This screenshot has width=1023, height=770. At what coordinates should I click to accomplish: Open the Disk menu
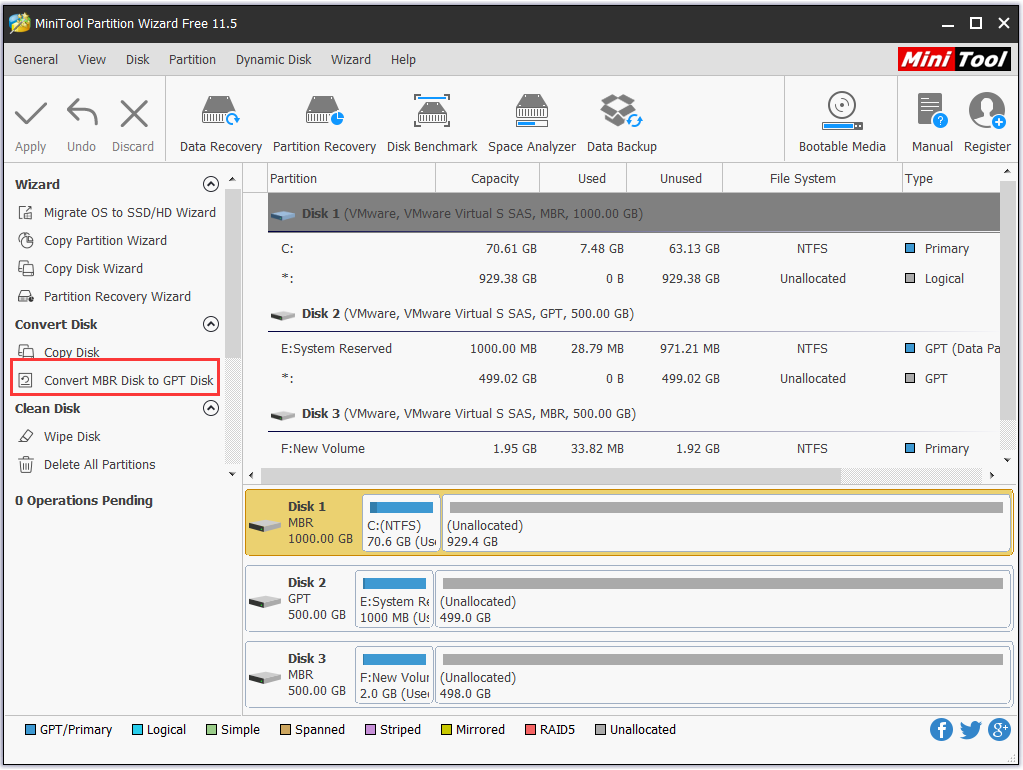[x=138, y=59]
